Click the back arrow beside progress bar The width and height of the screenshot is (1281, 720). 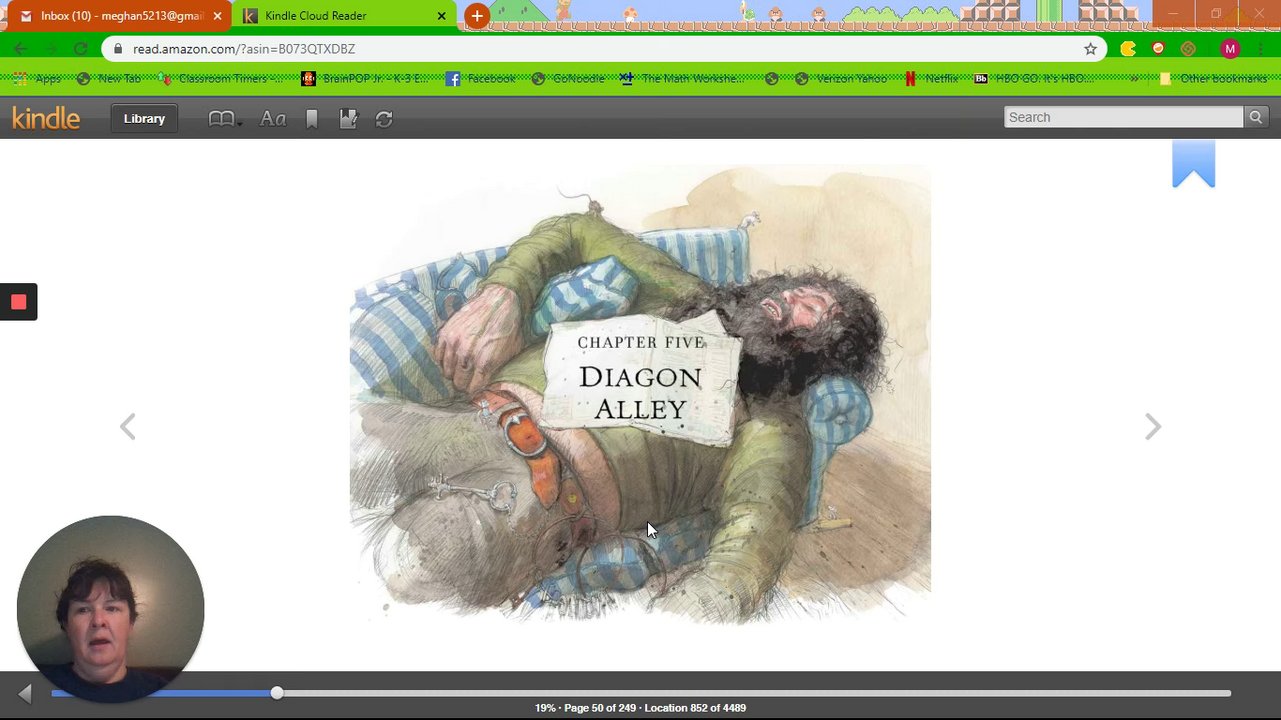pos(25,693)
